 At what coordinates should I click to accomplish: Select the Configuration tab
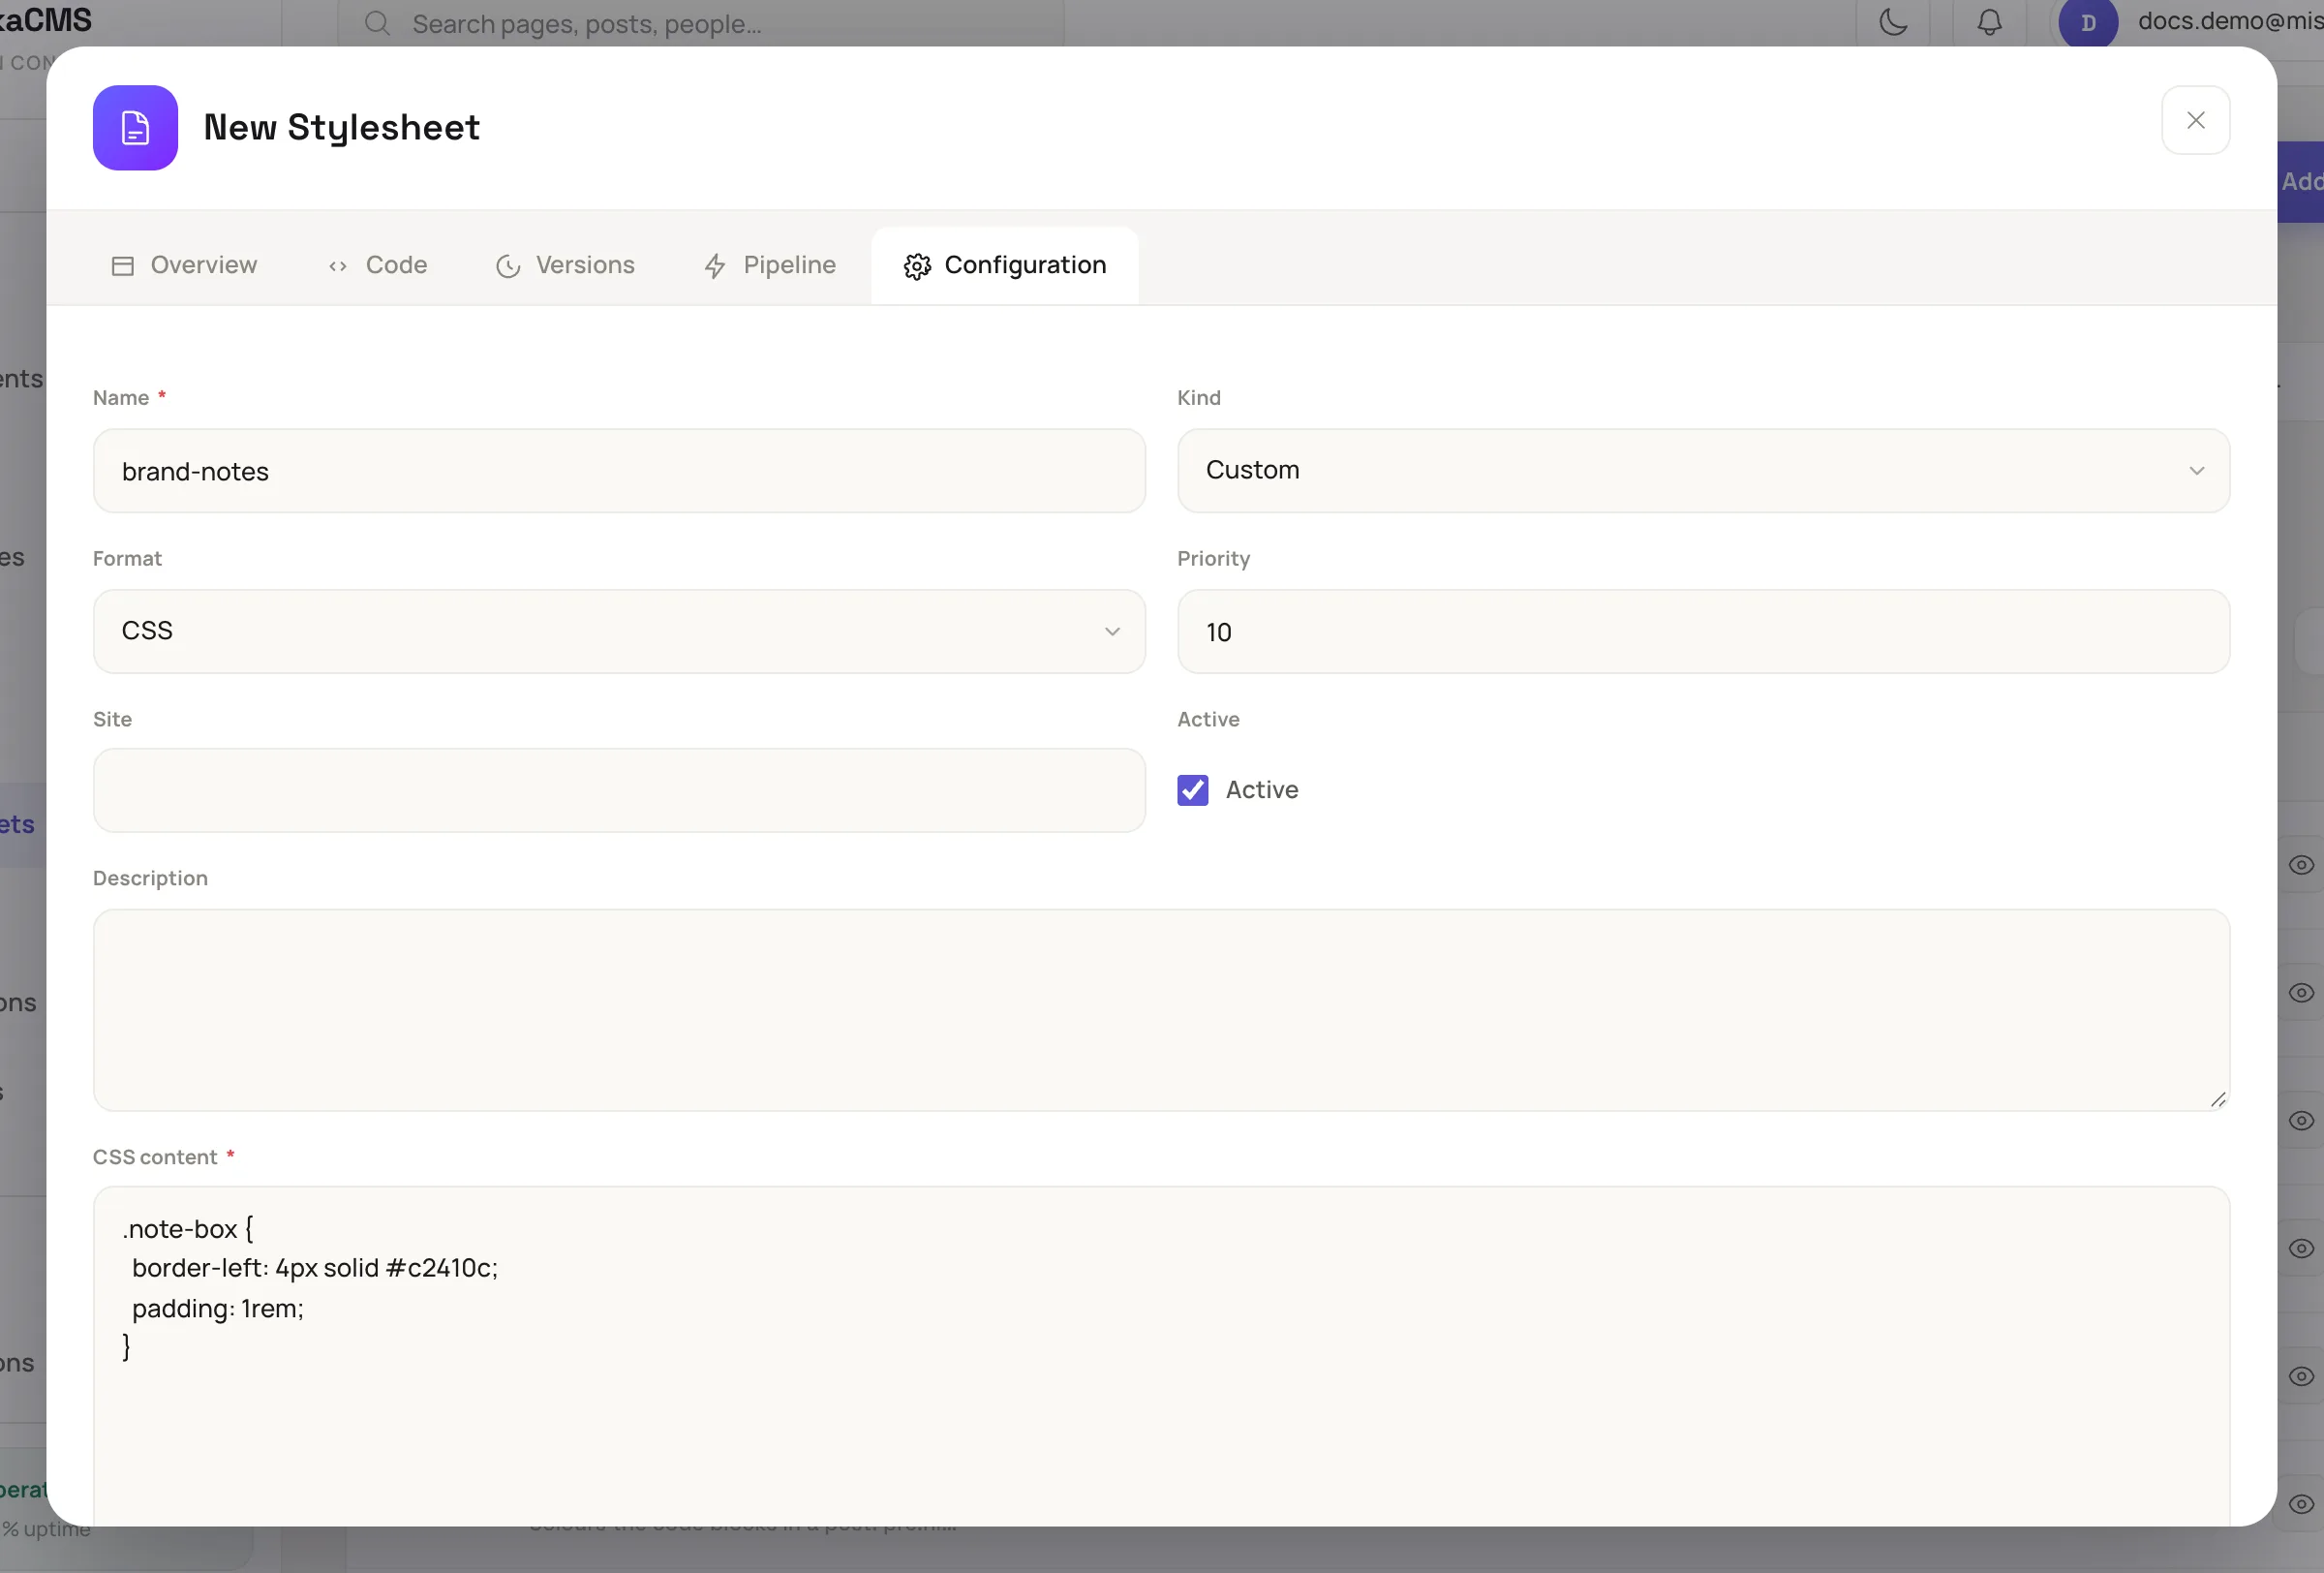click(x=1005, y=265)
